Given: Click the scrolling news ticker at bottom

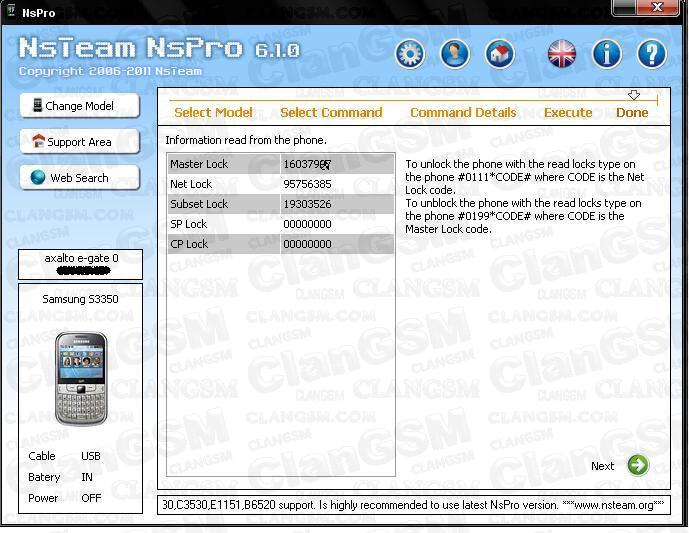Looking at the screenshot, I should pos(413,505).
